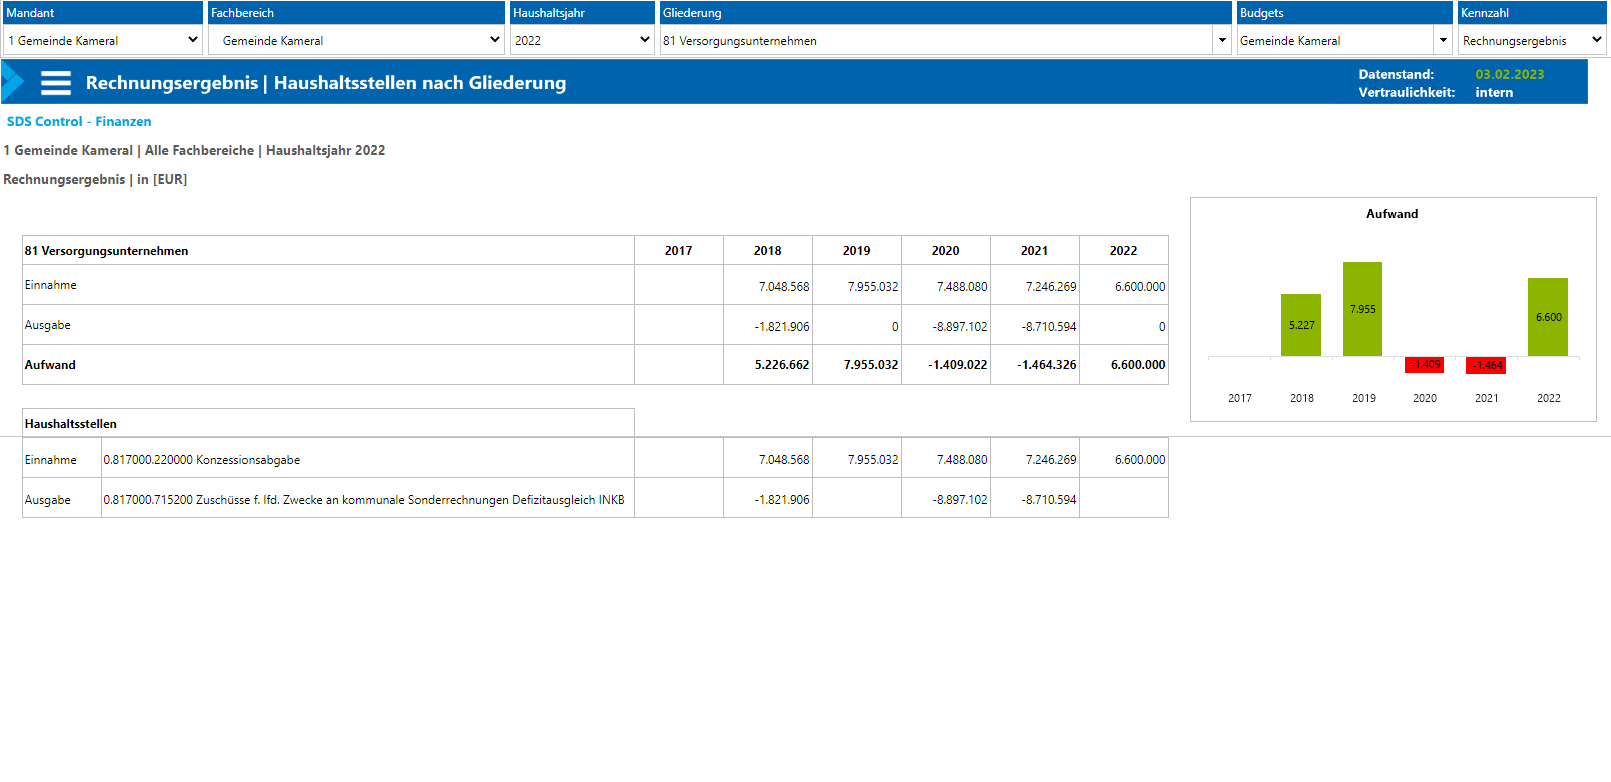Open the Mandant dropdown
Image resolution: width=1611 pixels, height=782 pixels.
(x=103, y=40)
